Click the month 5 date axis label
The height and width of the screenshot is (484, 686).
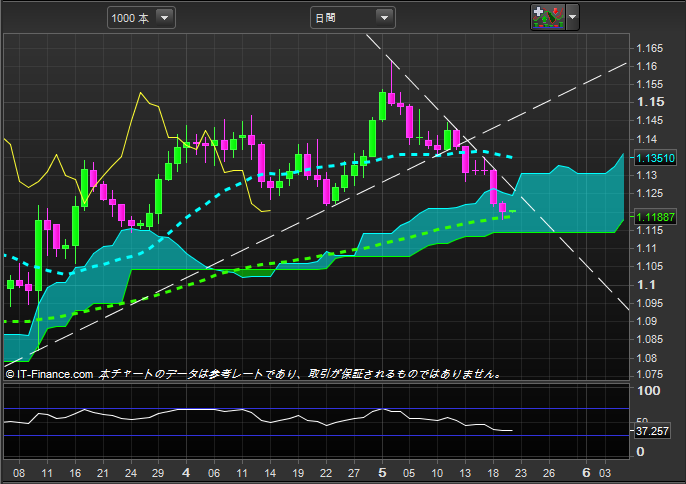[382, 473]
